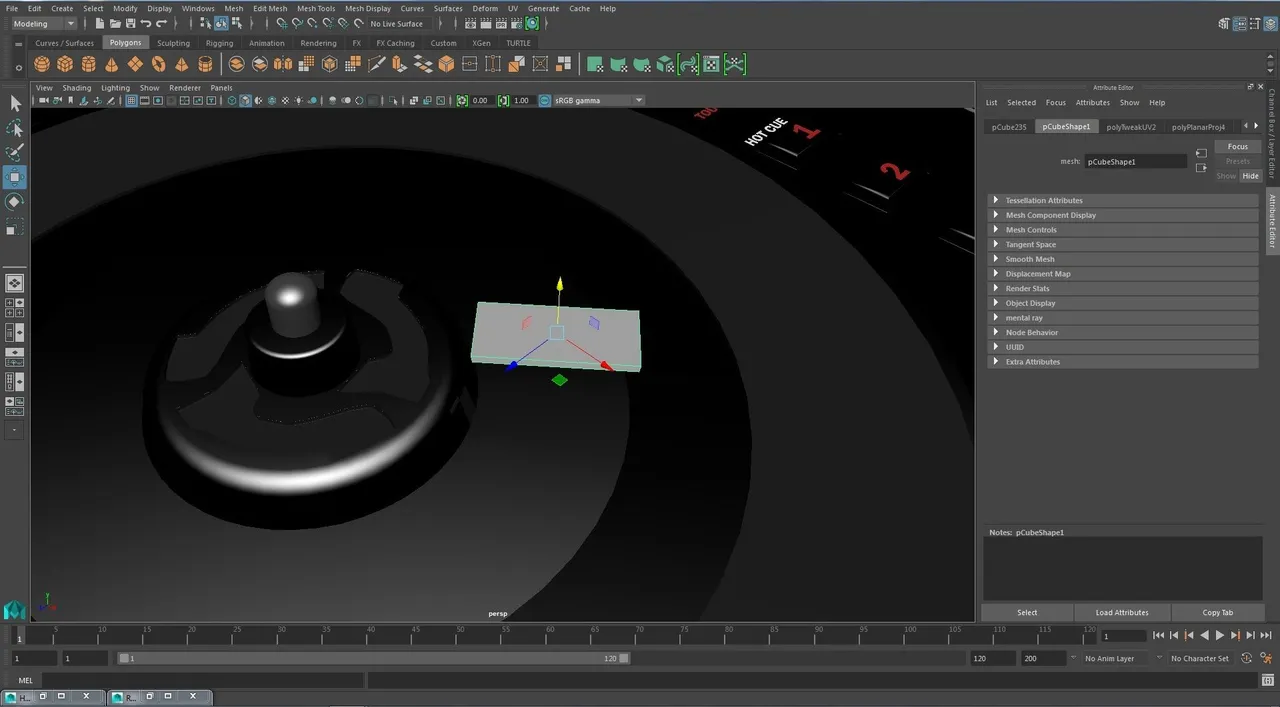Create a polygon cylinder from shelf
This screenshot has height=707, width=1280.
[88, 64]
